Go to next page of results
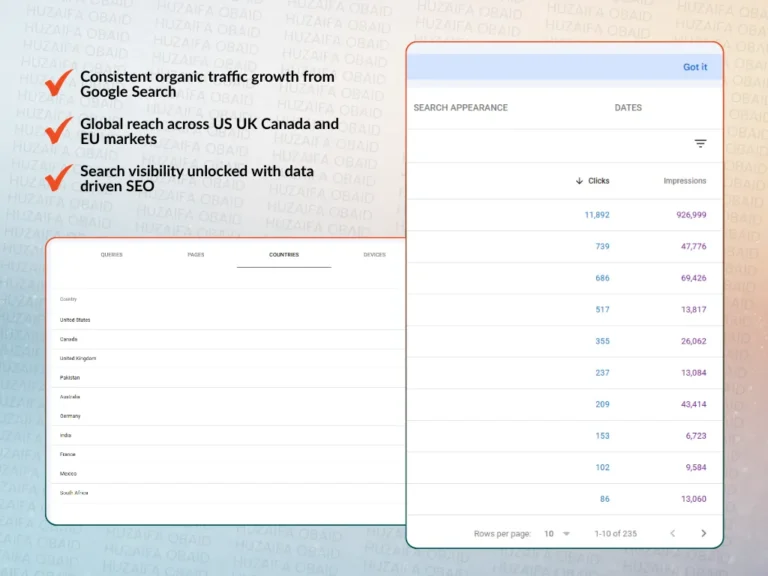768x576 pixels. coord(703,534)
